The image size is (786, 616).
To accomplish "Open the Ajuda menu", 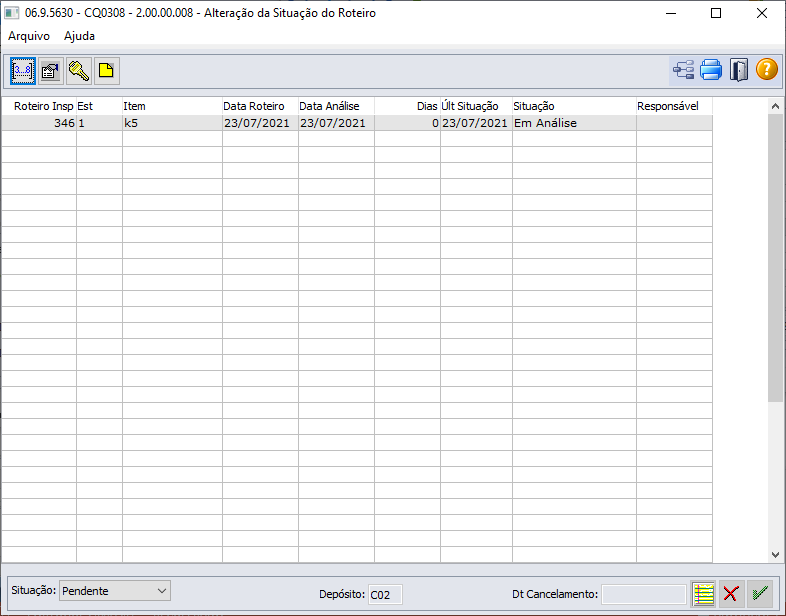I will click(79, 36).
